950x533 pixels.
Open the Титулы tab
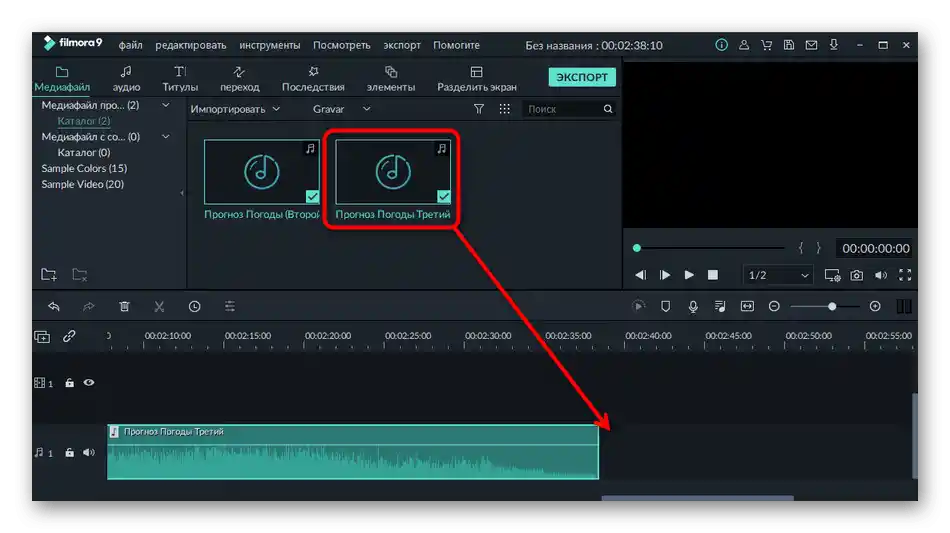click(180, 79)
